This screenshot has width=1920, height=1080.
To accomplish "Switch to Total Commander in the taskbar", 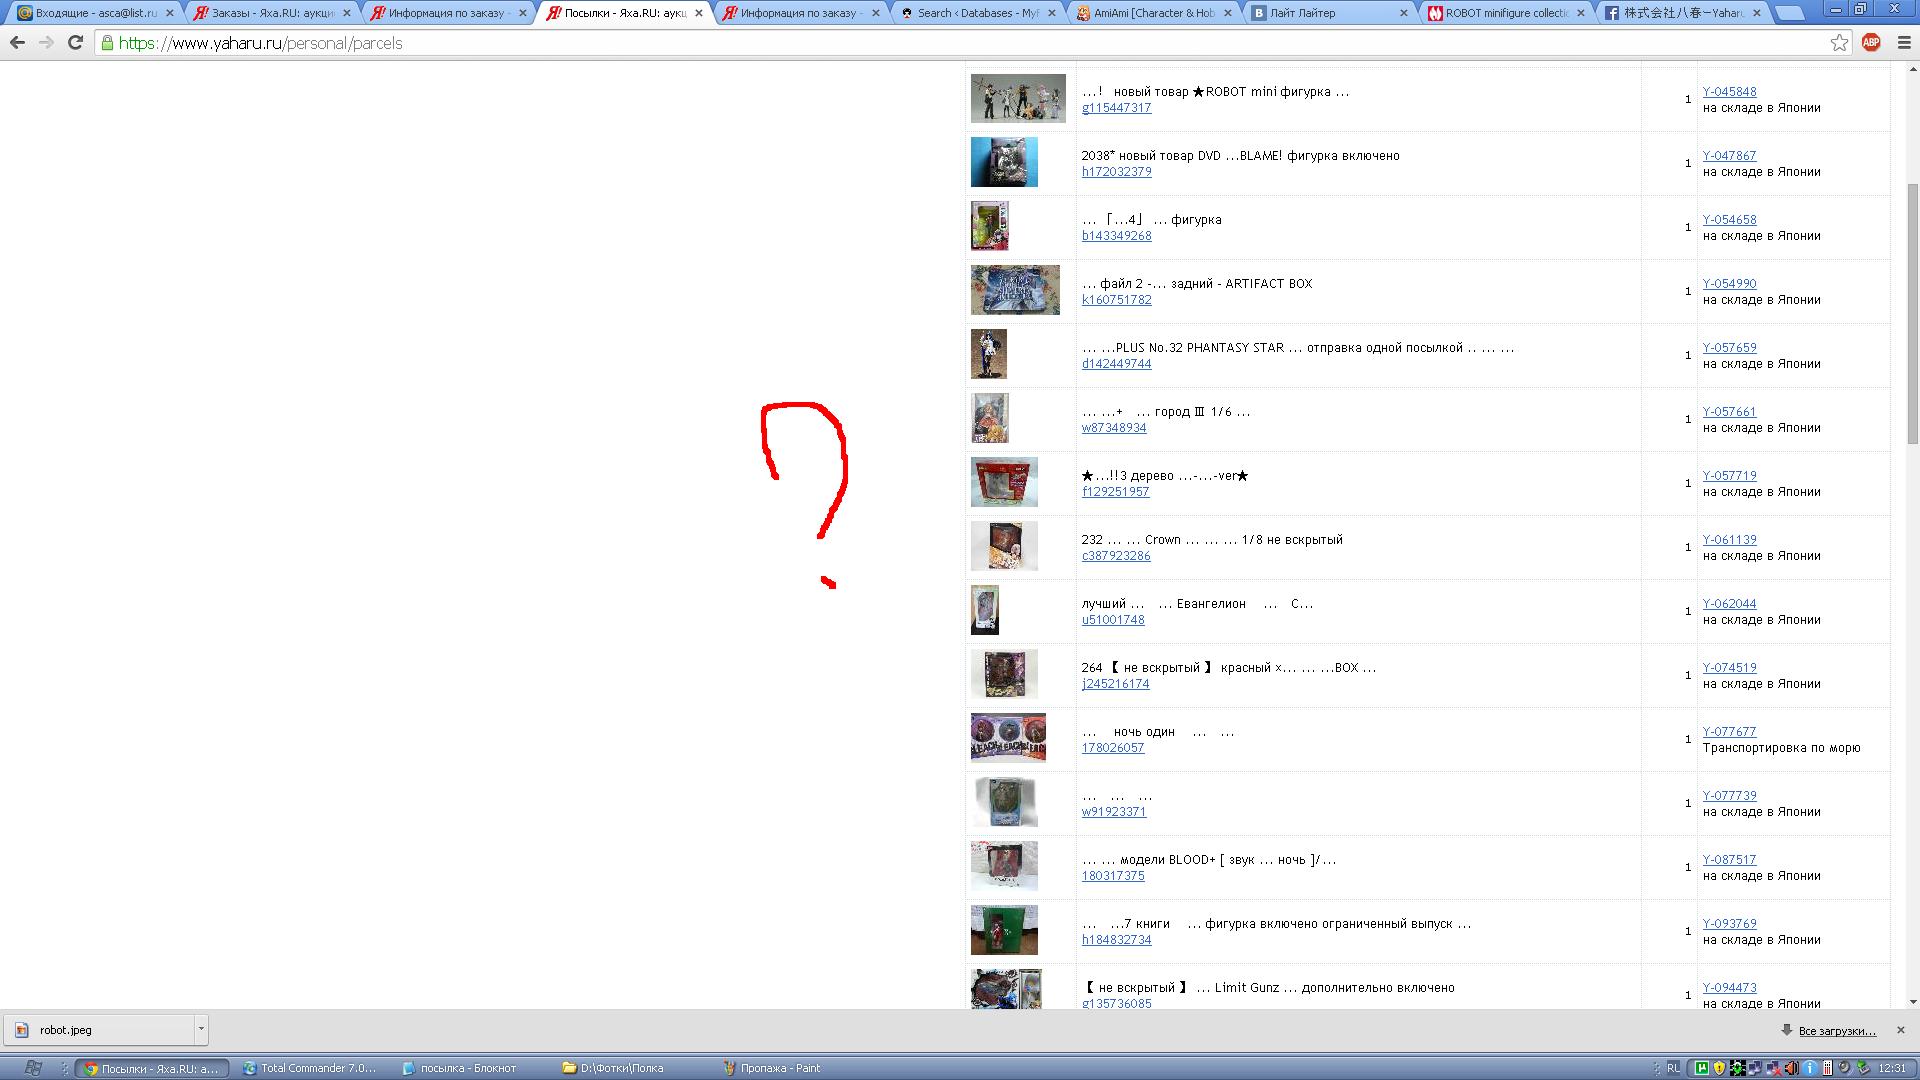I will (x=310, y=1068).
